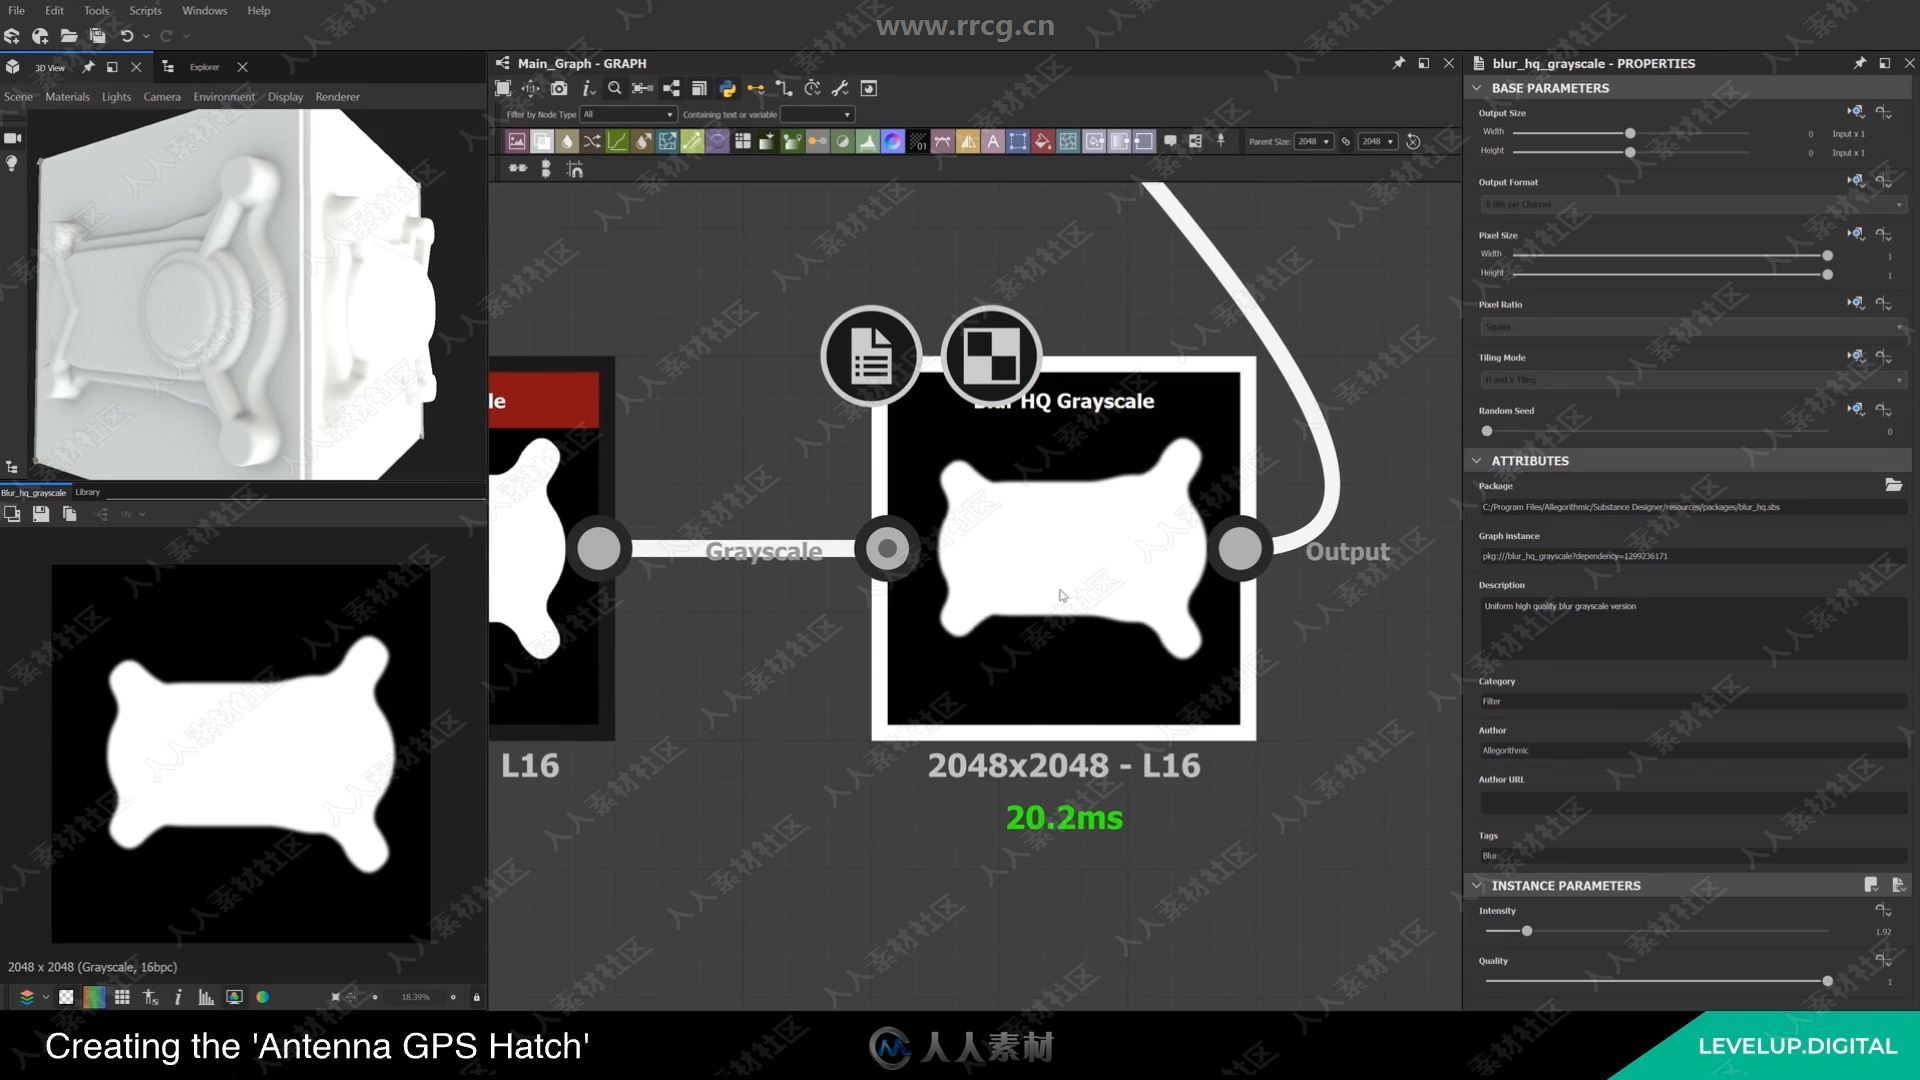Screen dimensions: 1920x1080
Task: Open the Explorer panel tab
Action: (x=204, y=67)
